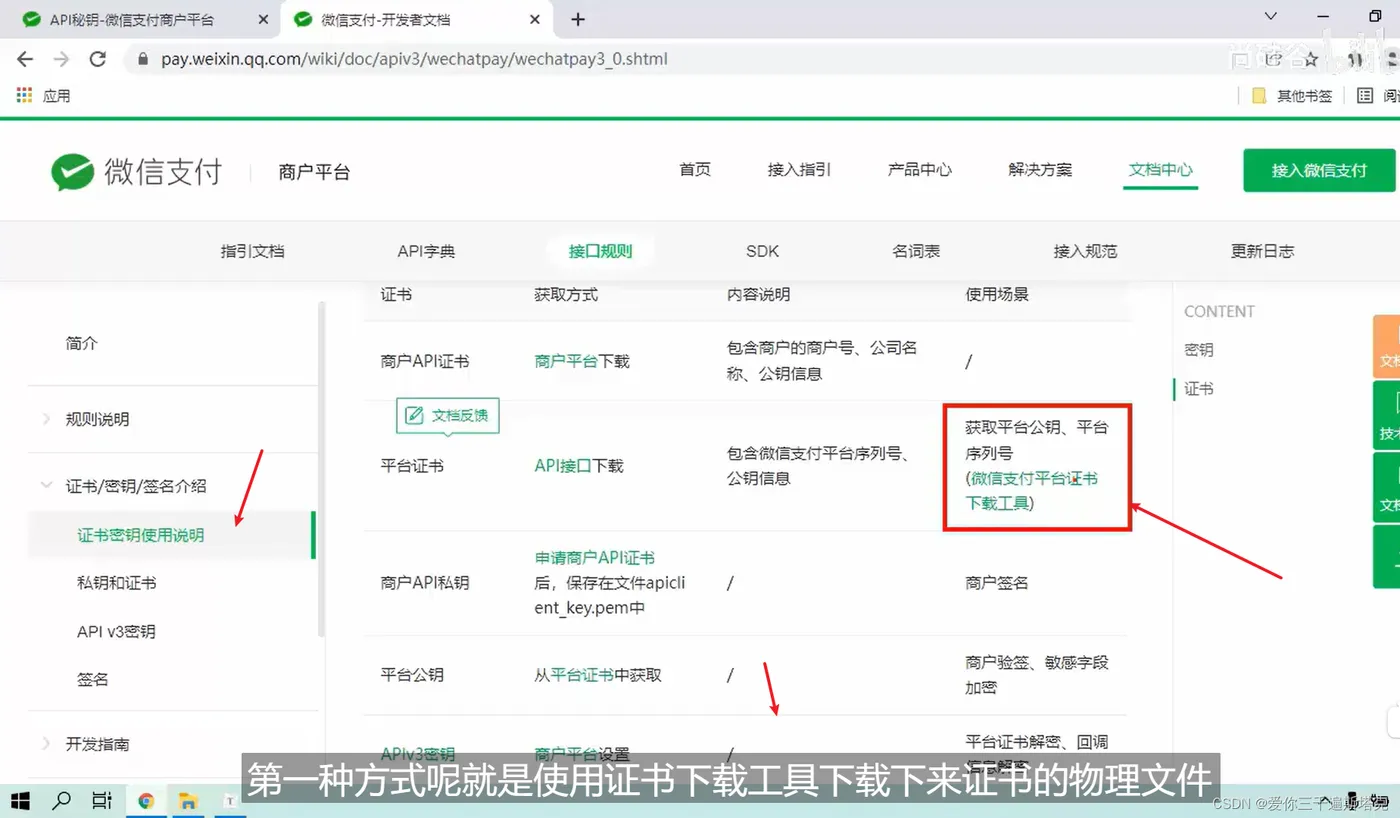Select the 名词表 sub-navigation tab
The image size is (1400, 818).
tap(916, 251)
